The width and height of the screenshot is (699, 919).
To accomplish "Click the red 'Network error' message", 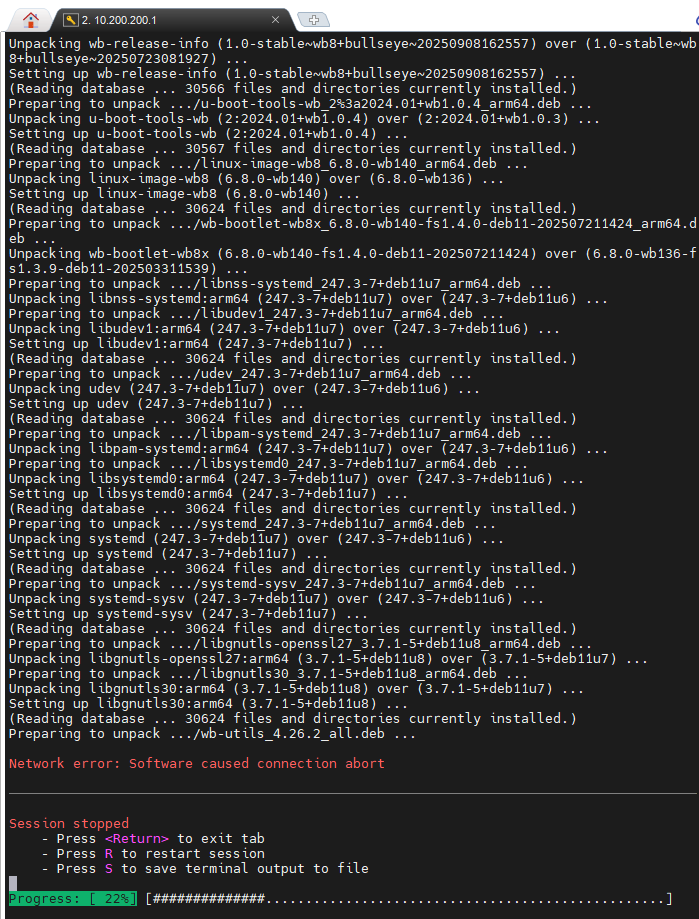I will pyautogui.click(x=196, y=764).
